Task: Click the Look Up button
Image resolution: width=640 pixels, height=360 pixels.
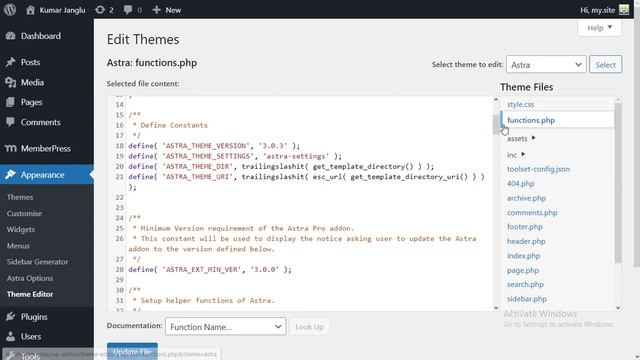Action: point(309,327)
